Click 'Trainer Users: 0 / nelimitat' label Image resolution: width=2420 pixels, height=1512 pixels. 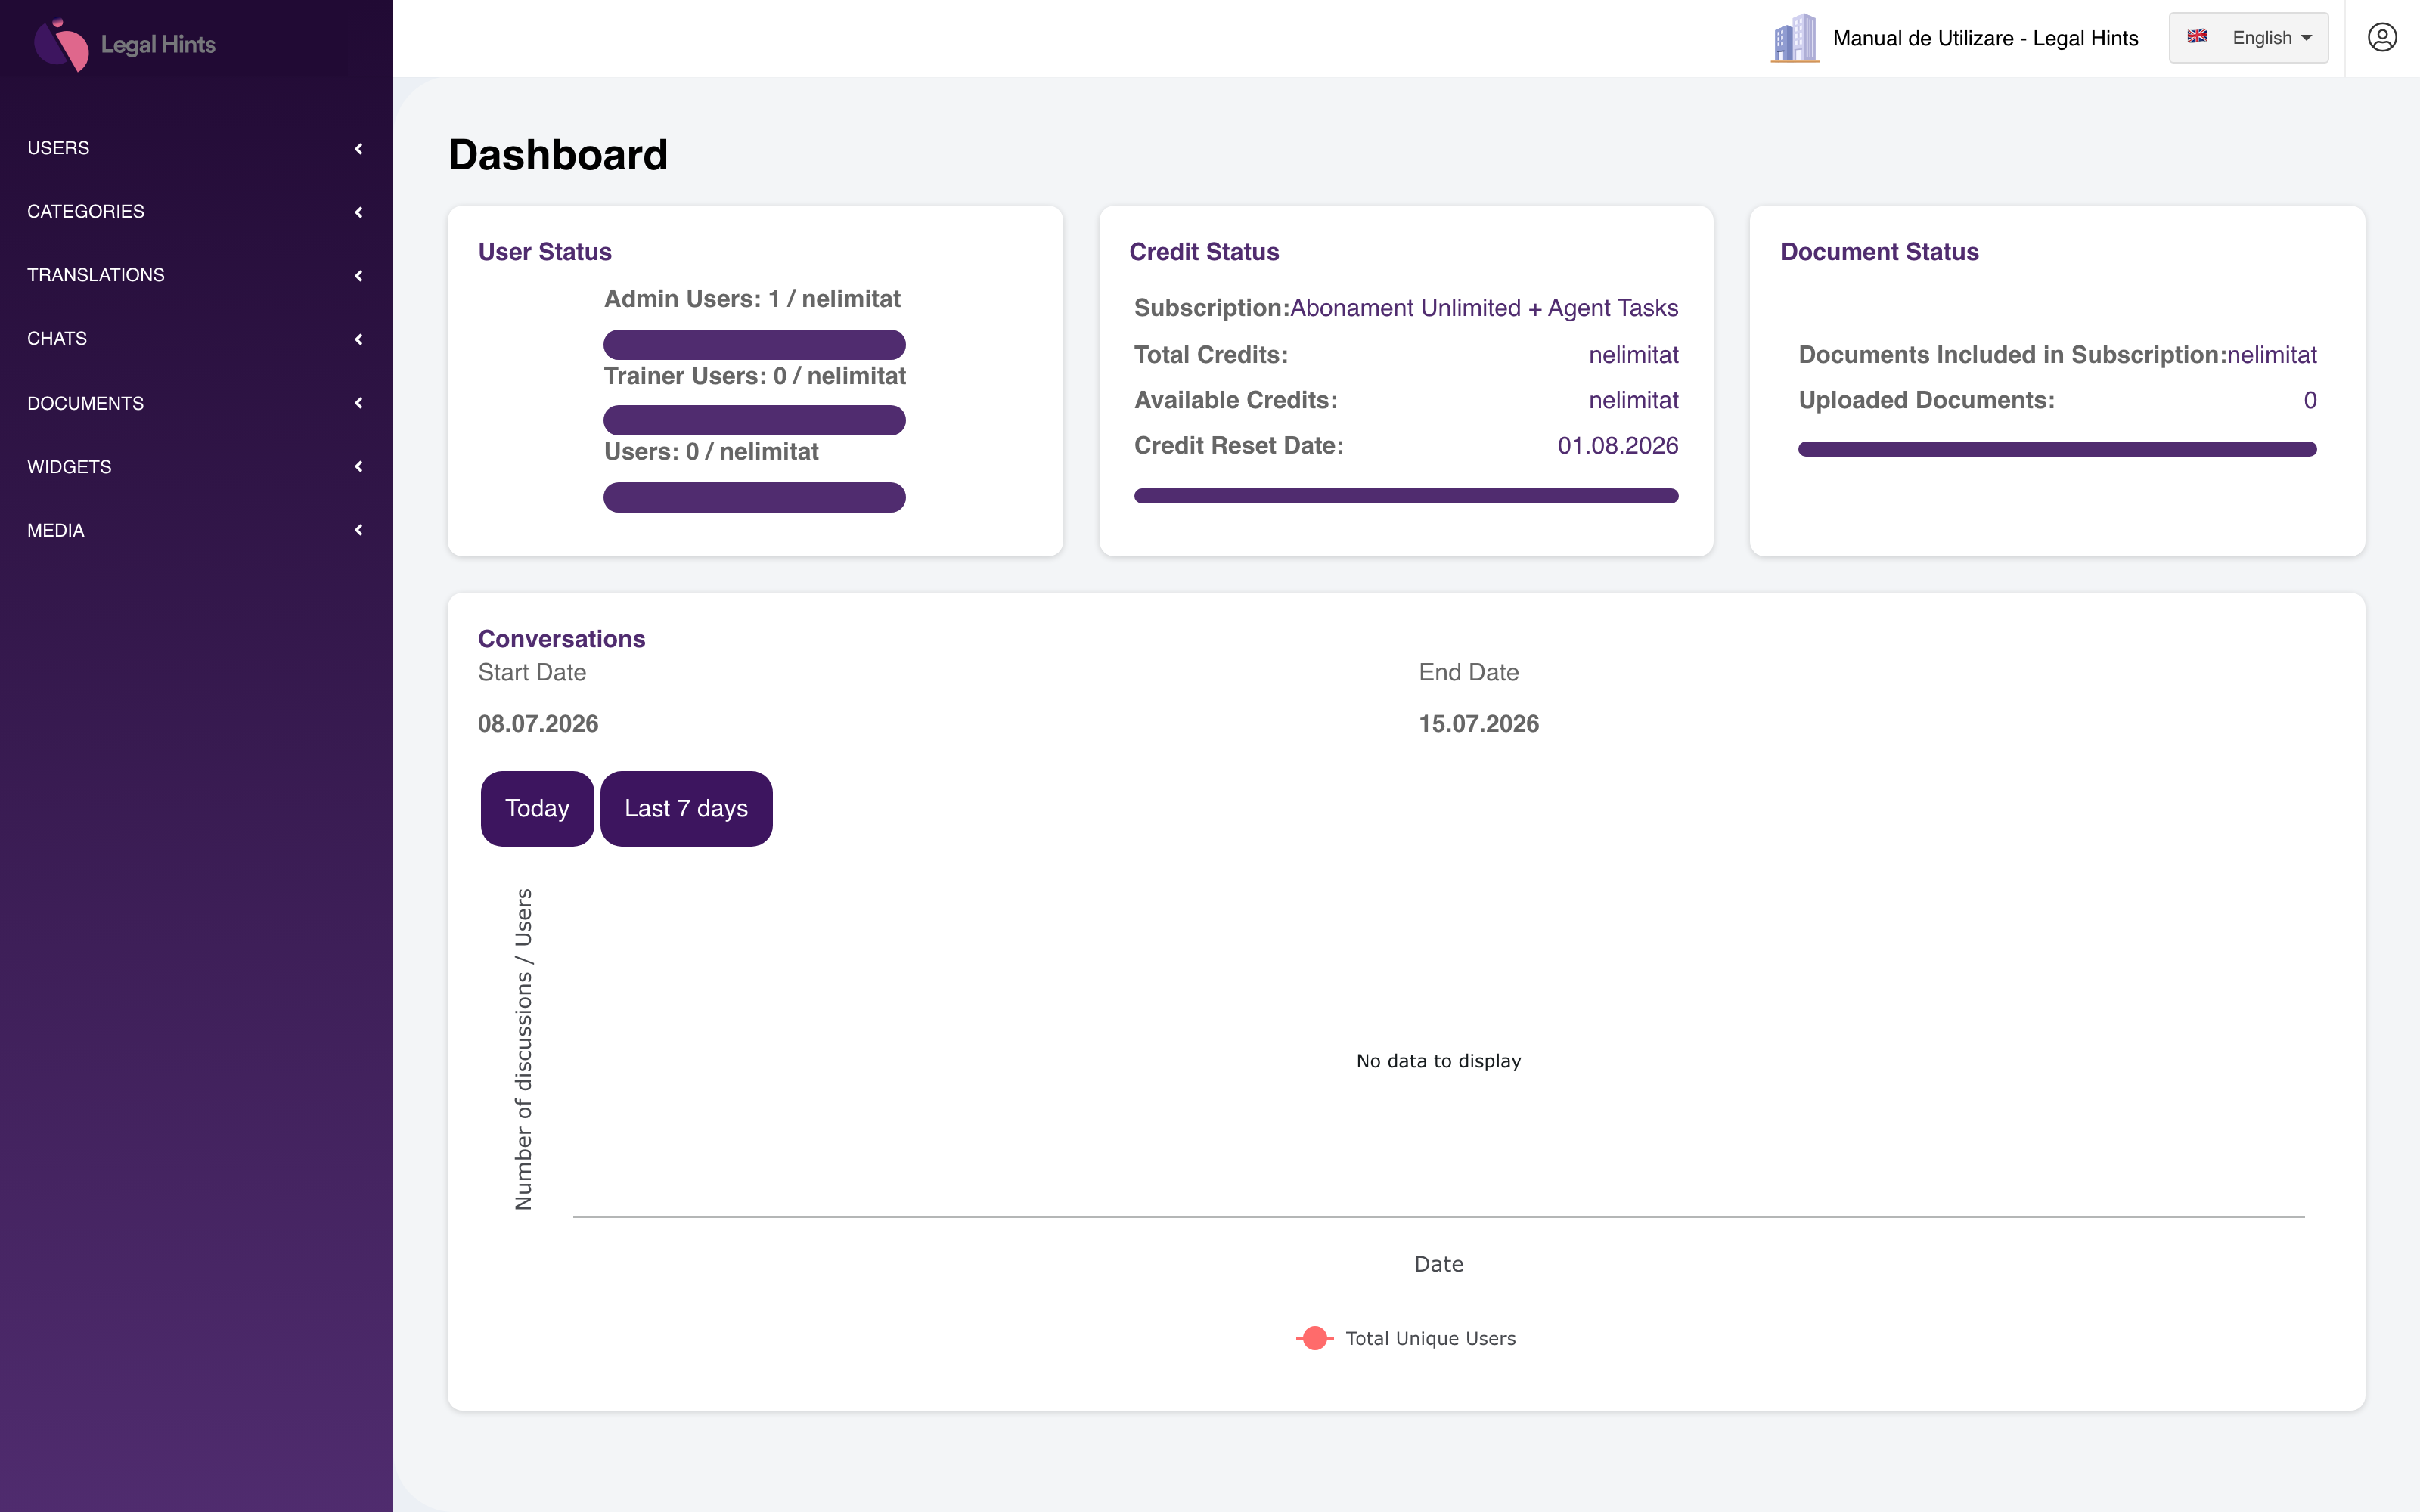pyautogui.click(x=755, y=376)
